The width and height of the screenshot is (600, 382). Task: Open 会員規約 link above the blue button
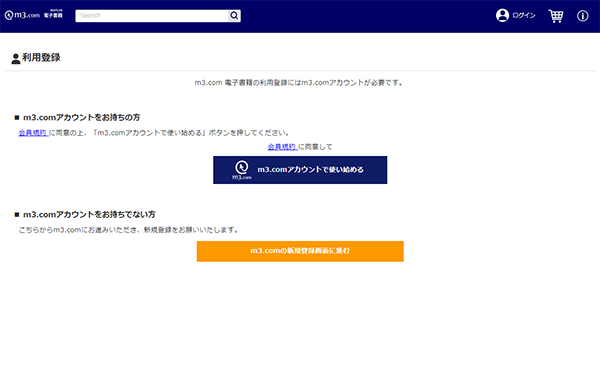(282, 147)
